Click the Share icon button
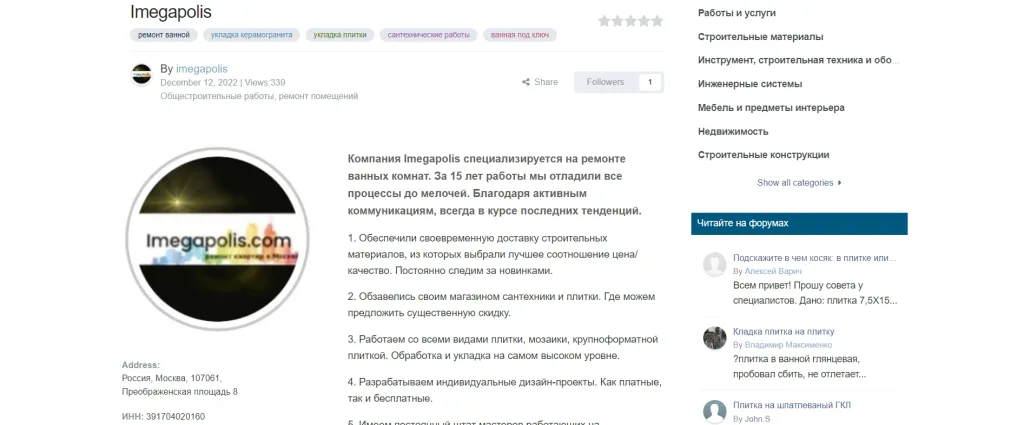Image resolution: width=1024 pixels, height=425 pixels. pyautogui.click(x=539, y=82)
